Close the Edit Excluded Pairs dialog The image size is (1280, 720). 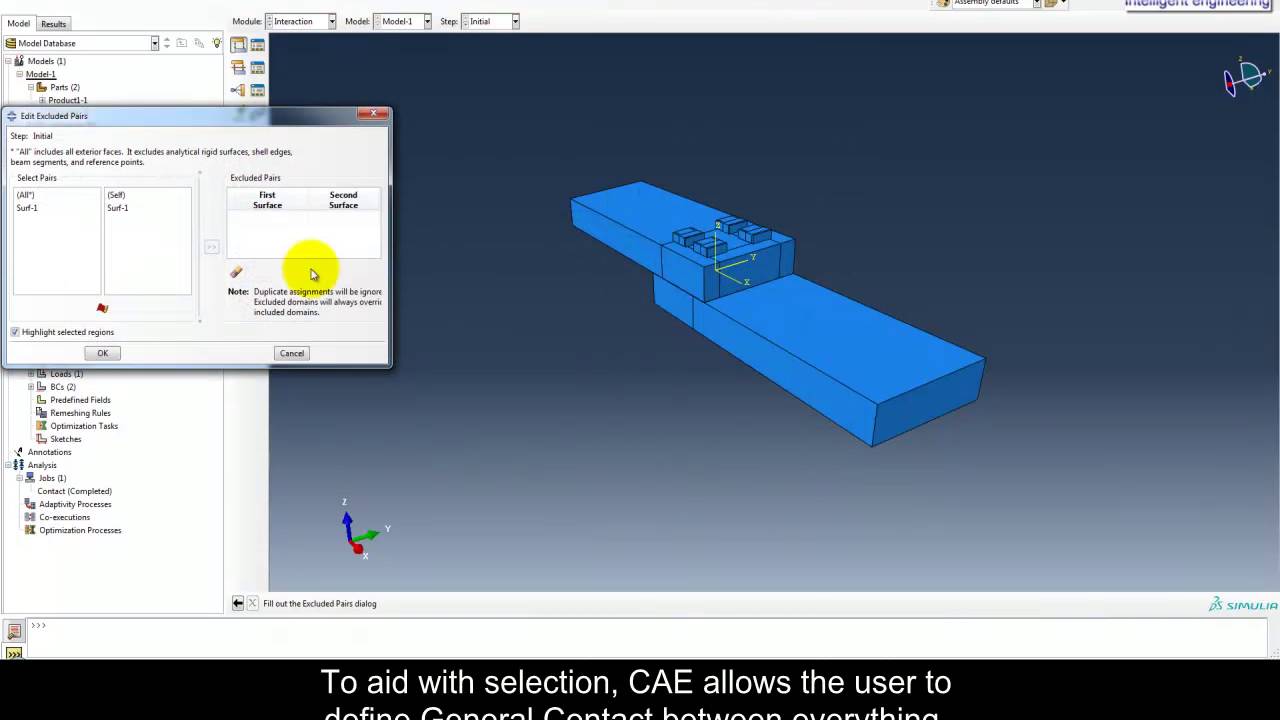coord(373,113)
